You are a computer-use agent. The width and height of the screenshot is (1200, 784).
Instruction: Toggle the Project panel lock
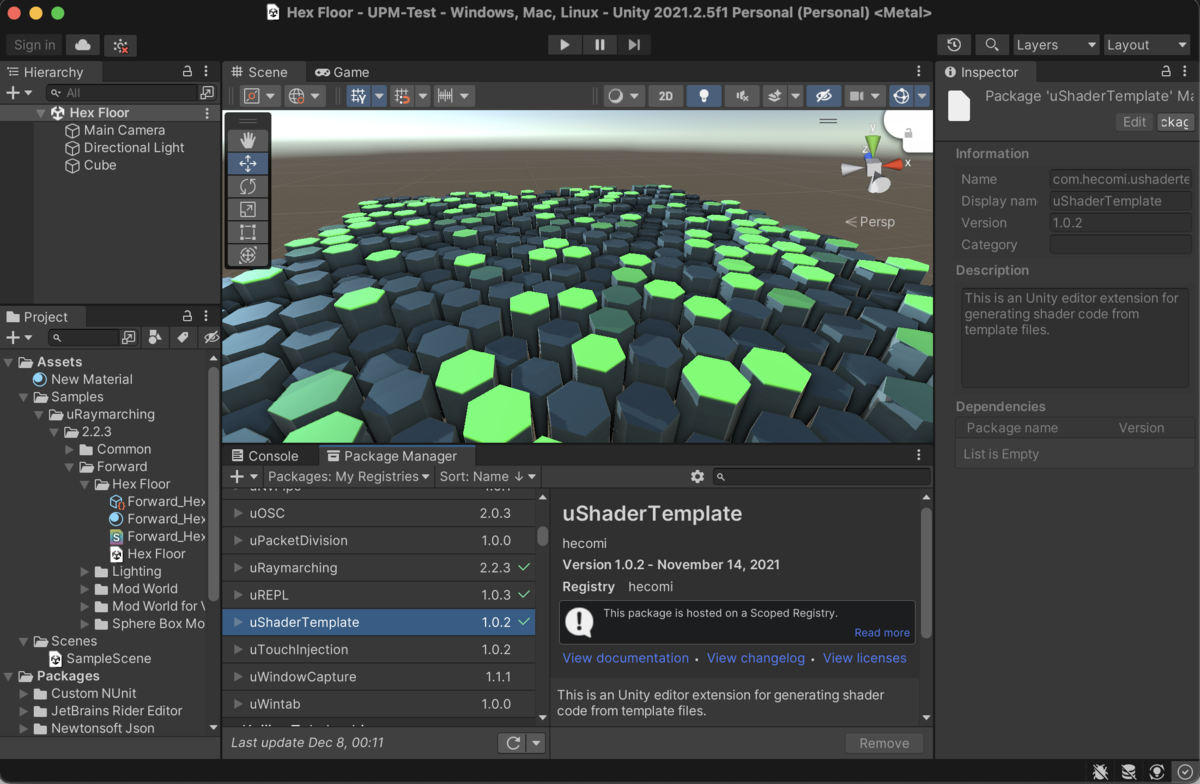[187, 316]
